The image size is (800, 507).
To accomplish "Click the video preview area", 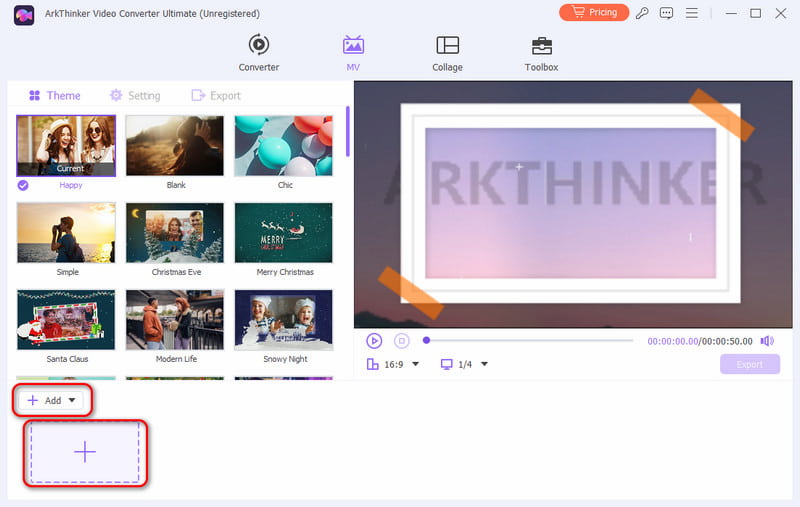I will click(573, 204).
